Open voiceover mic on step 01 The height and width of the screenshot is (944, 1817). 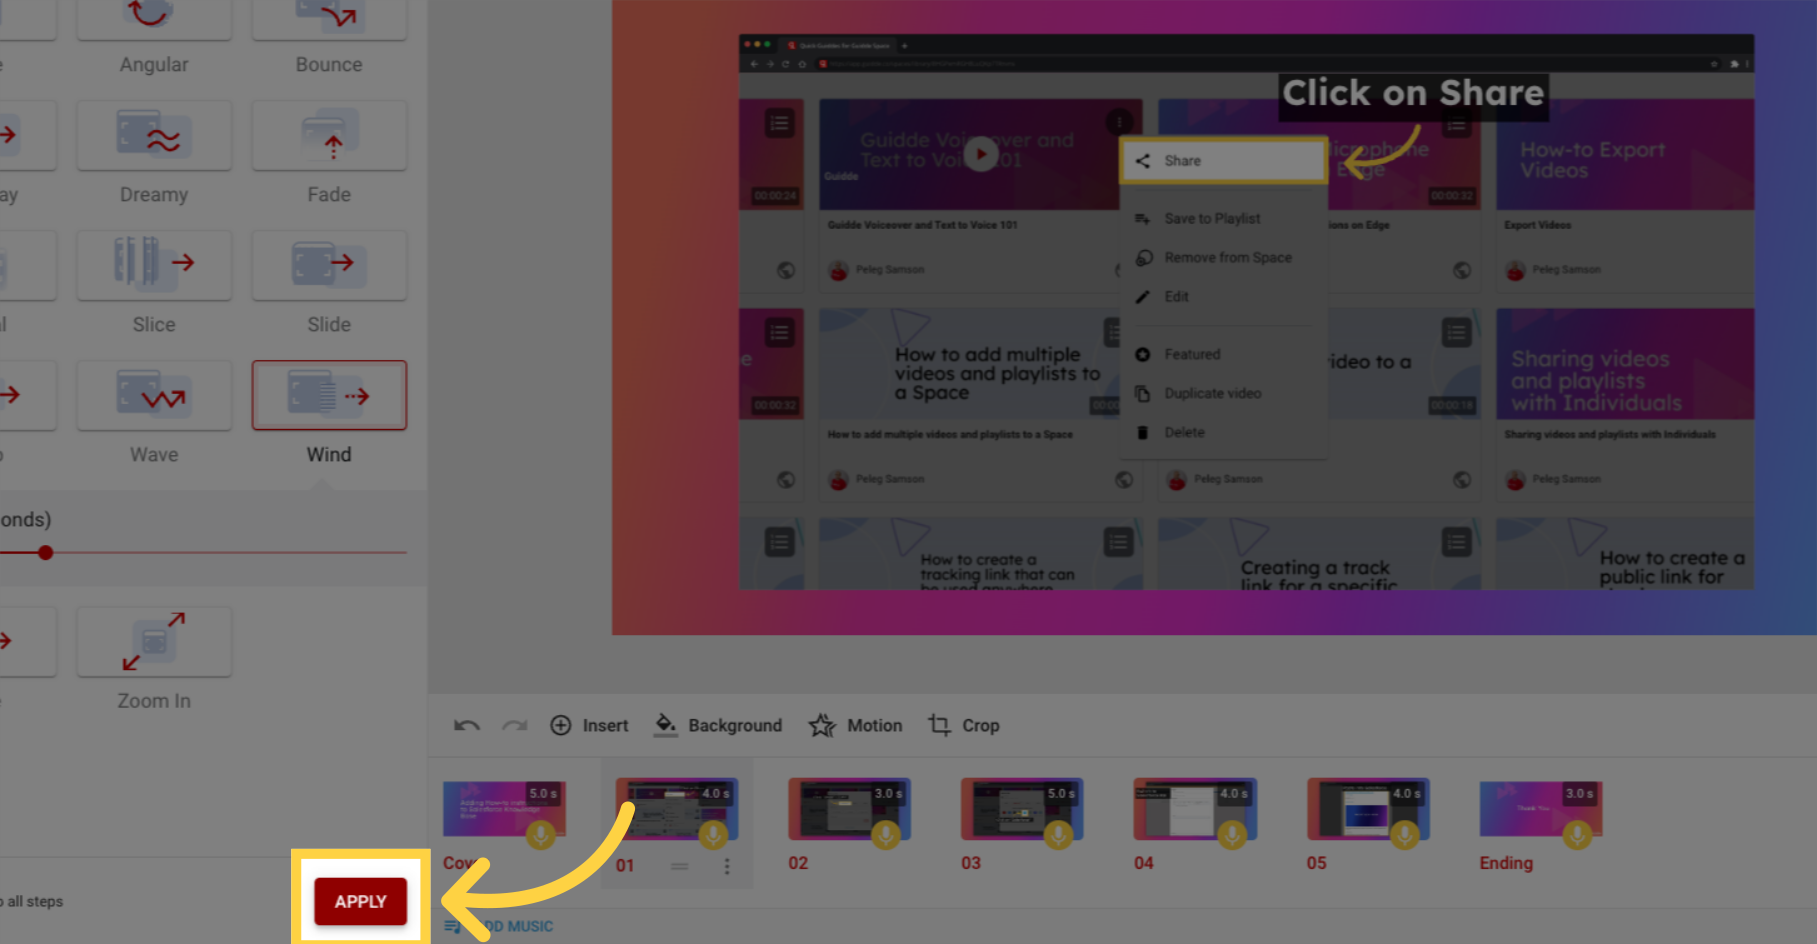(x=713, y=835)
